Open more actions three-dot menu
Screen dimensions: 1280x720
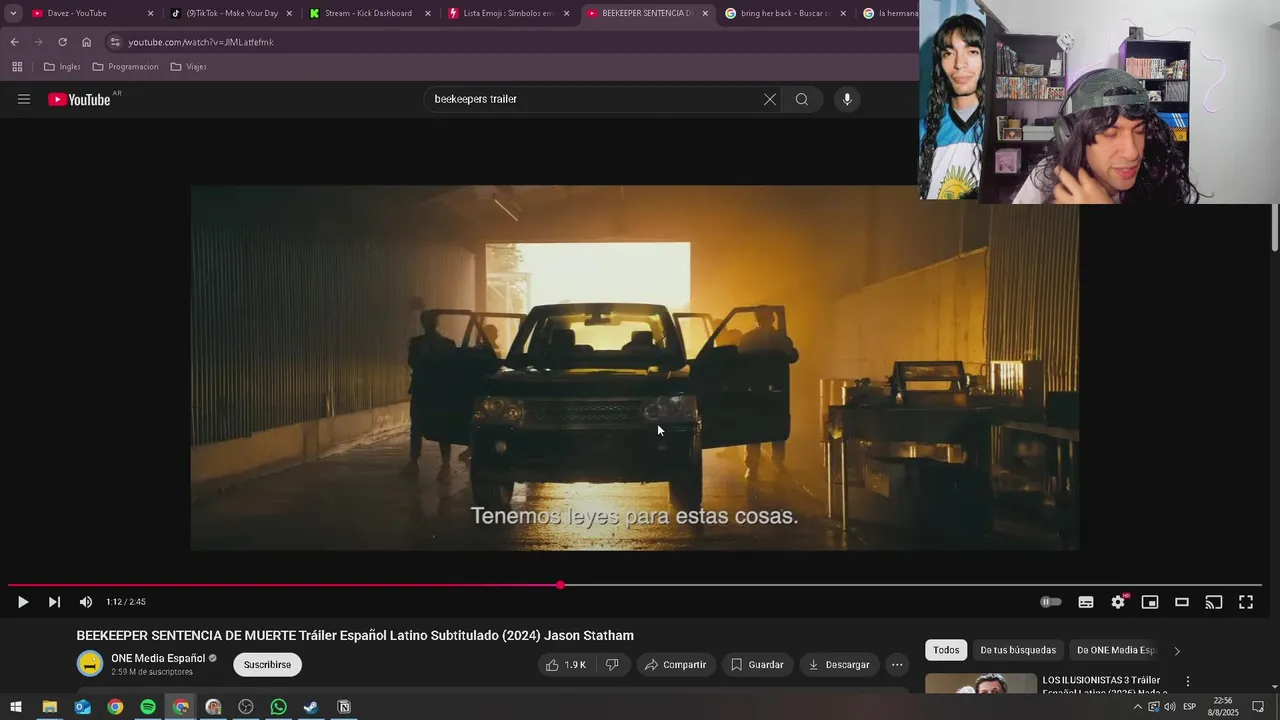pos(897,664)
